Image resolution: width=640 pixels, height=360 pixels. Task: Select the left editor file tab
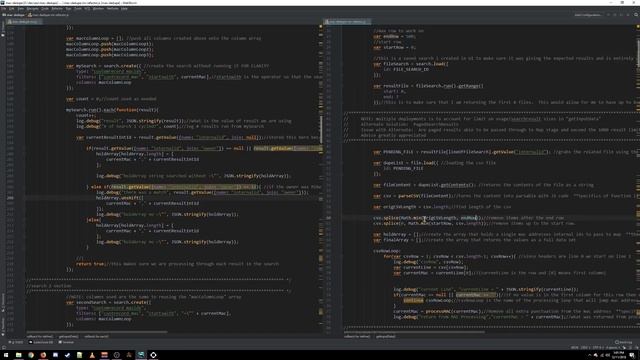(24, 22)
